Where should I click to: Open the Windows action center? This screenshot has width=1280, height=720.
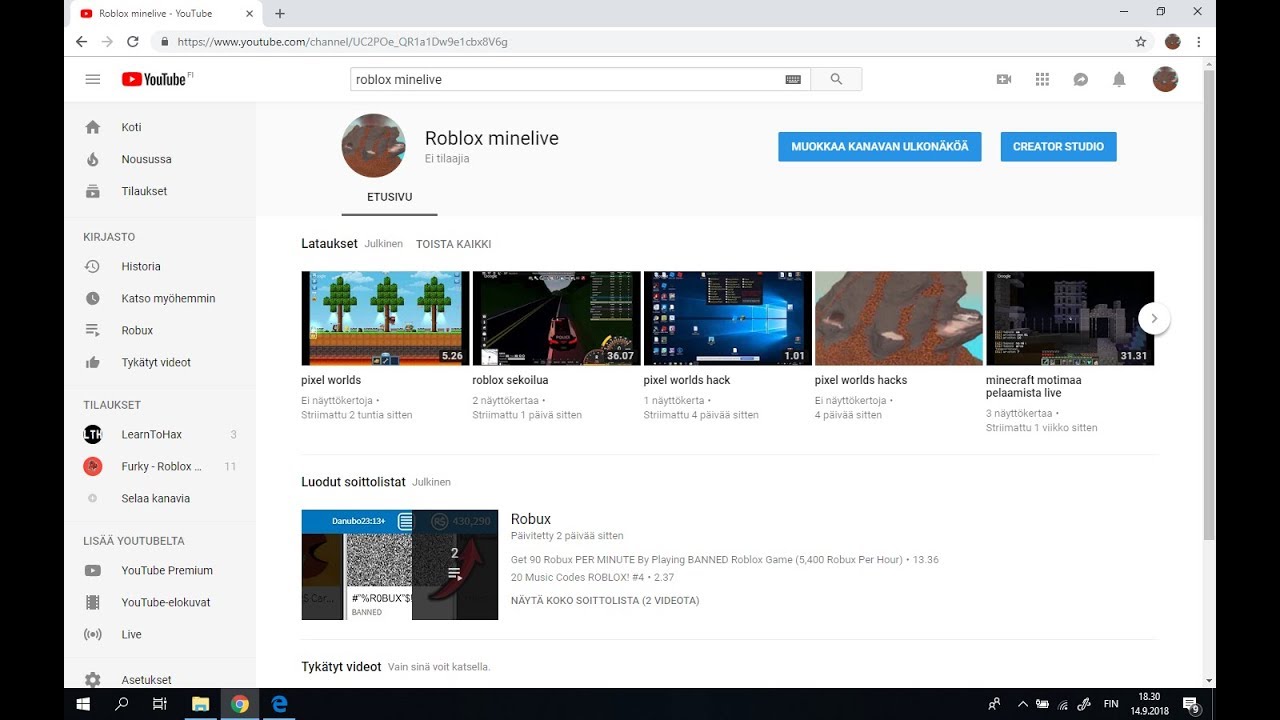[x=1191, y=705]
